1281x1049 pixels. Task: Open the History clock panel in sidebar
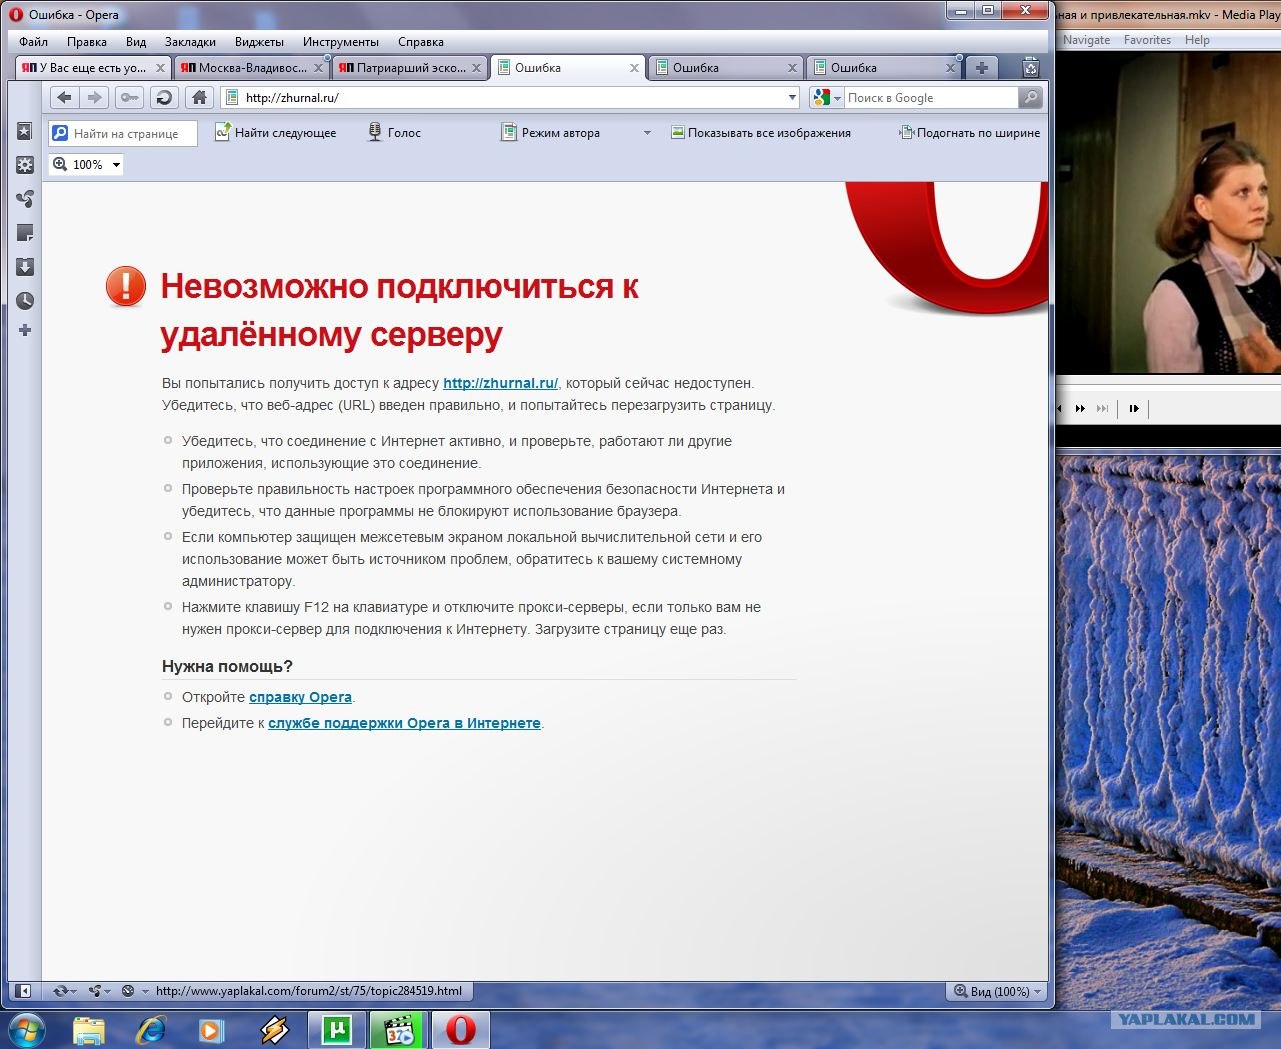pyautogui.click(x=25, y=301)
